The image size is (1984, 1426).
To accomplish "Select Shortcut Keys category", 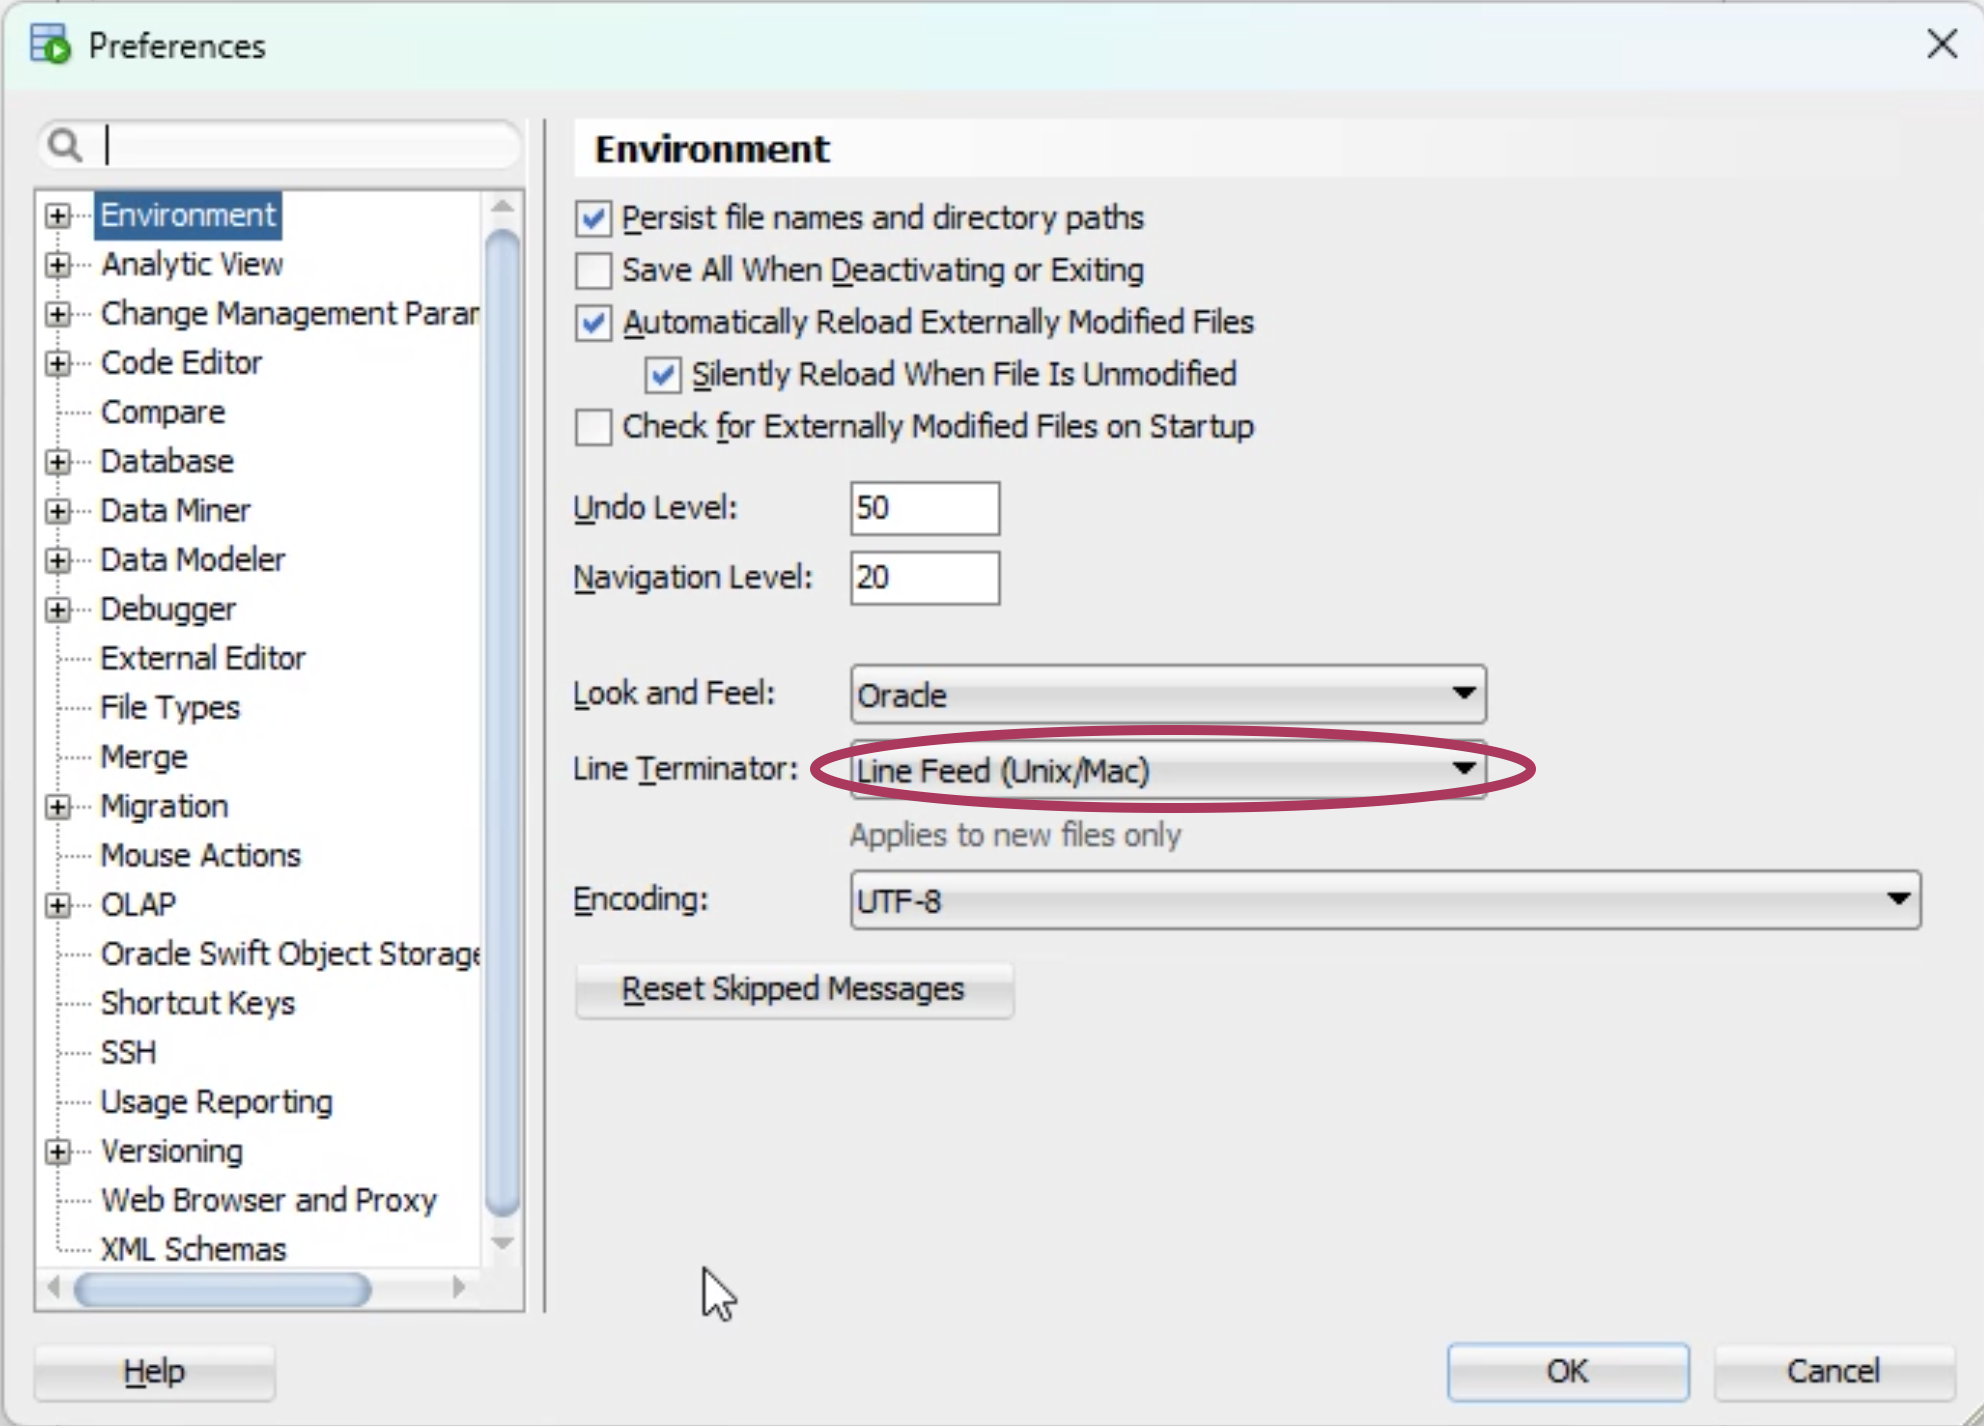I will pos(198,1003).
